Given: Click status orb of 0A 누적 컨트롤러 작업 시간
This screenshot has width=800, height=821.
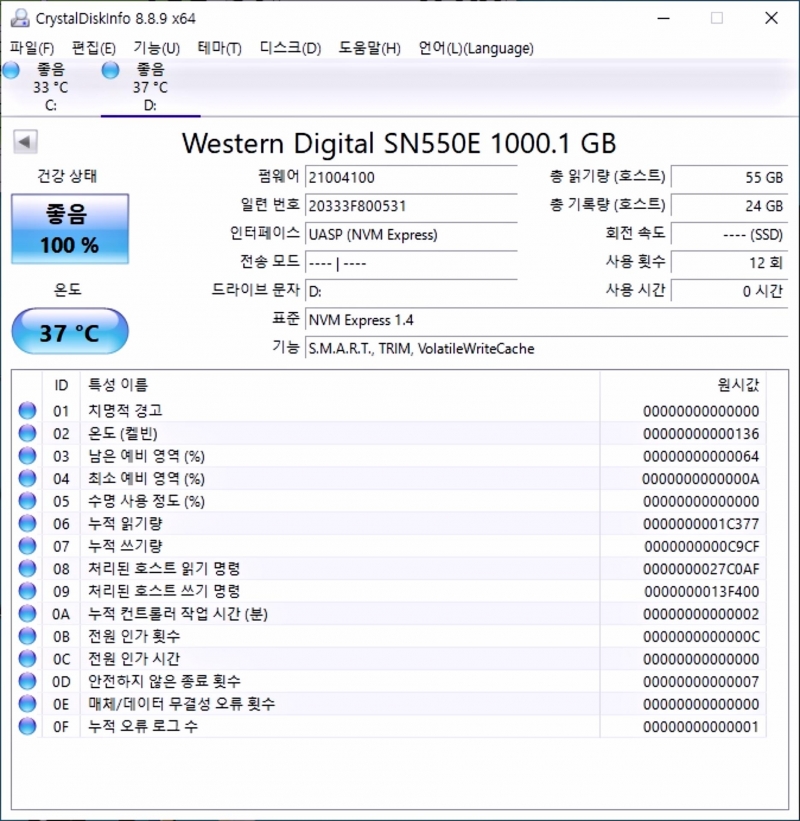Looking at the screenshot, I should [x=27, y=613].
